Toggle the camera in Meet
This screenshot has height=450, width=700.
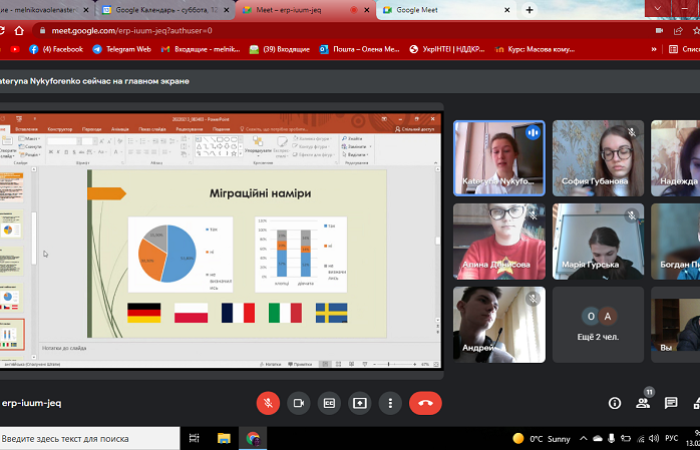pos(298,402)
